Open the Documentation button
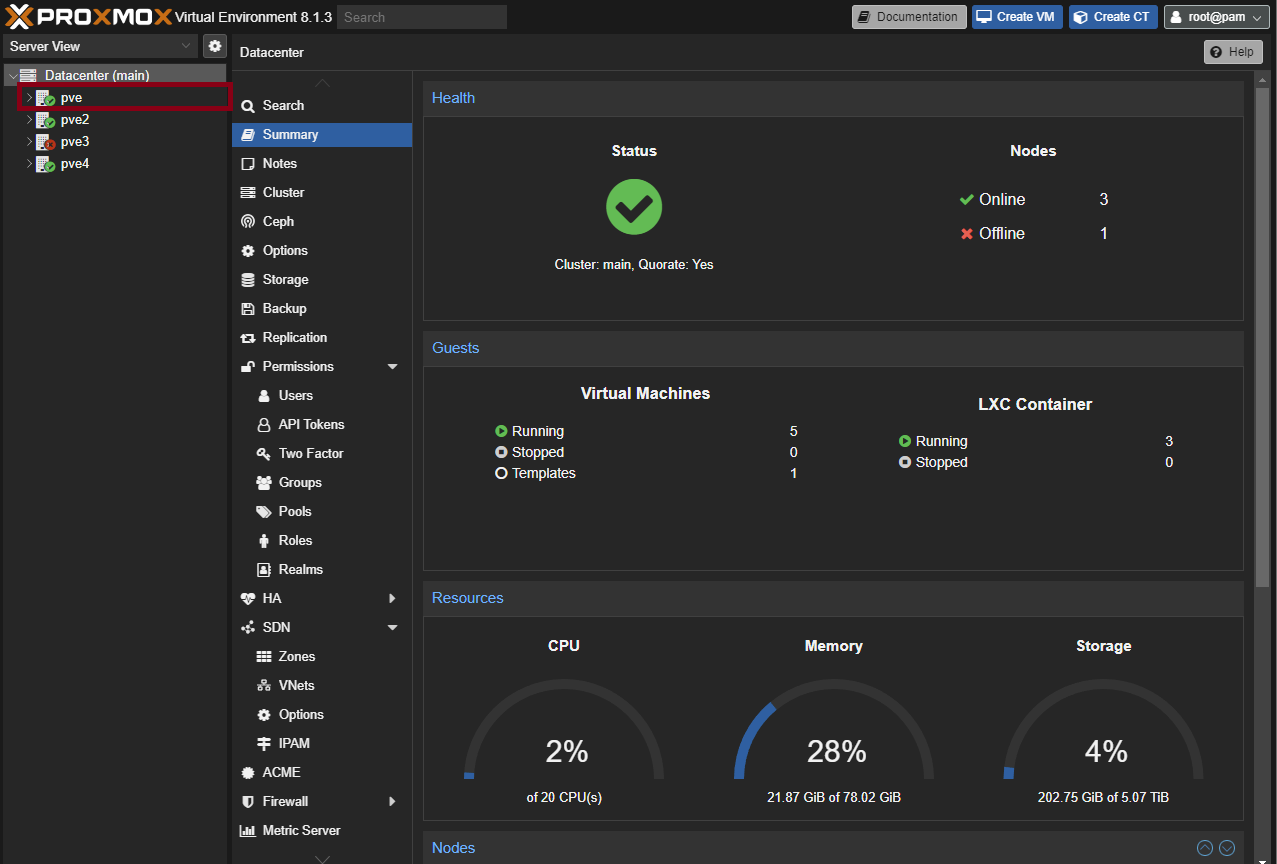The image size is (1277, 864). tap(909, 17)
